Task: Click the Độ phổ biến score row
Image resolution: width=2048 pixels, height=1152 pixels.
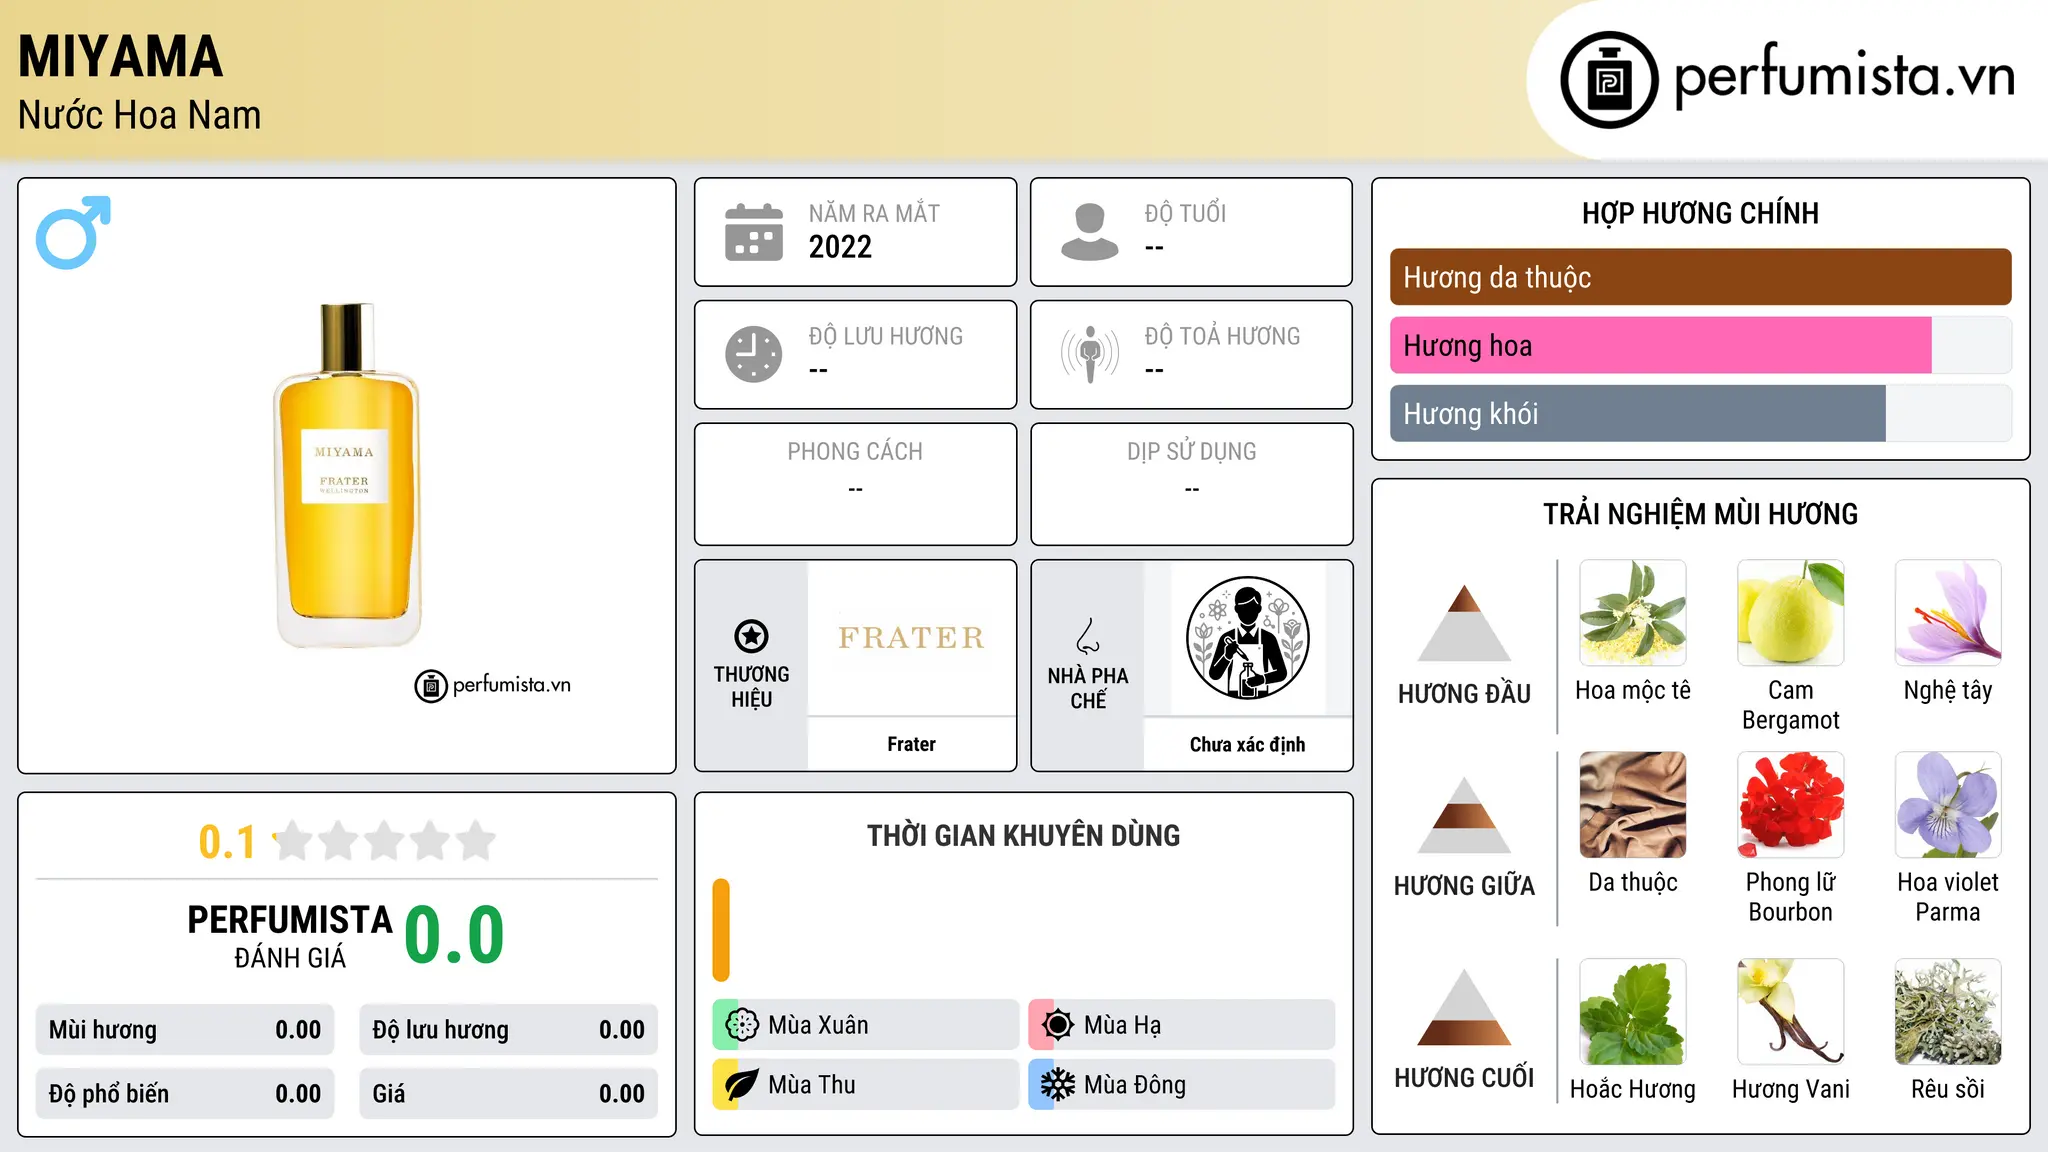Action: coord(185,1094)
